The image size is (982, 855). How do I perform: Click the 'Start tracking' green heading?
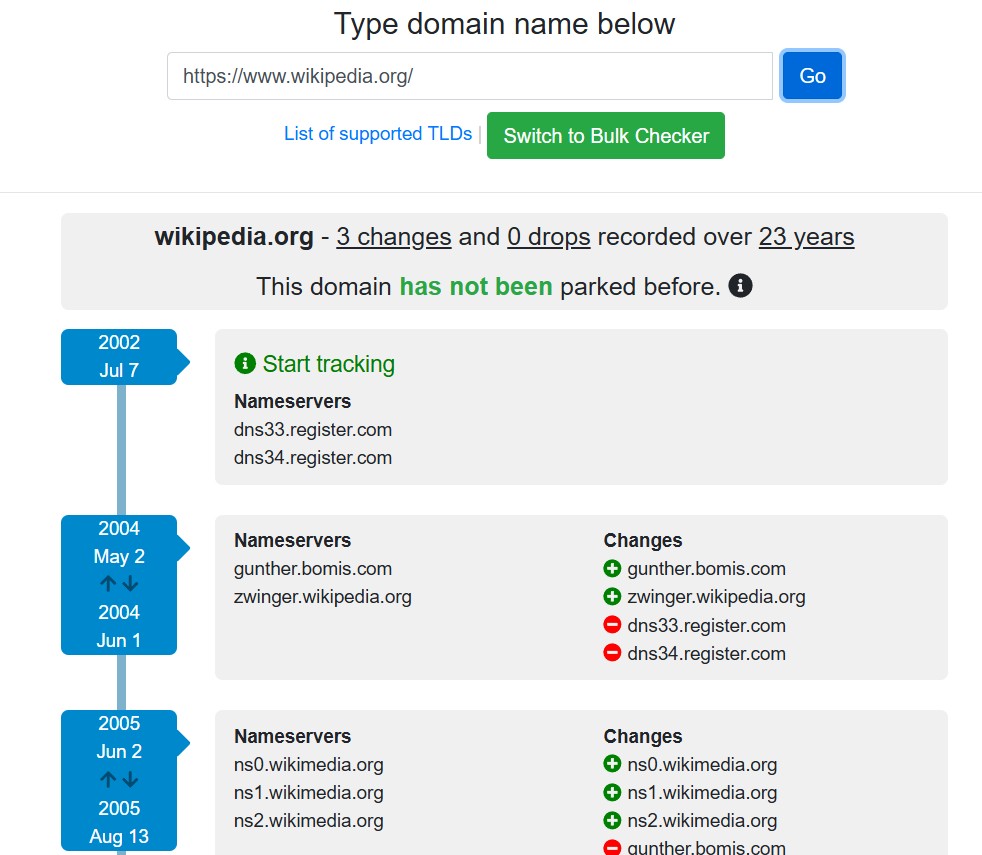329,364
